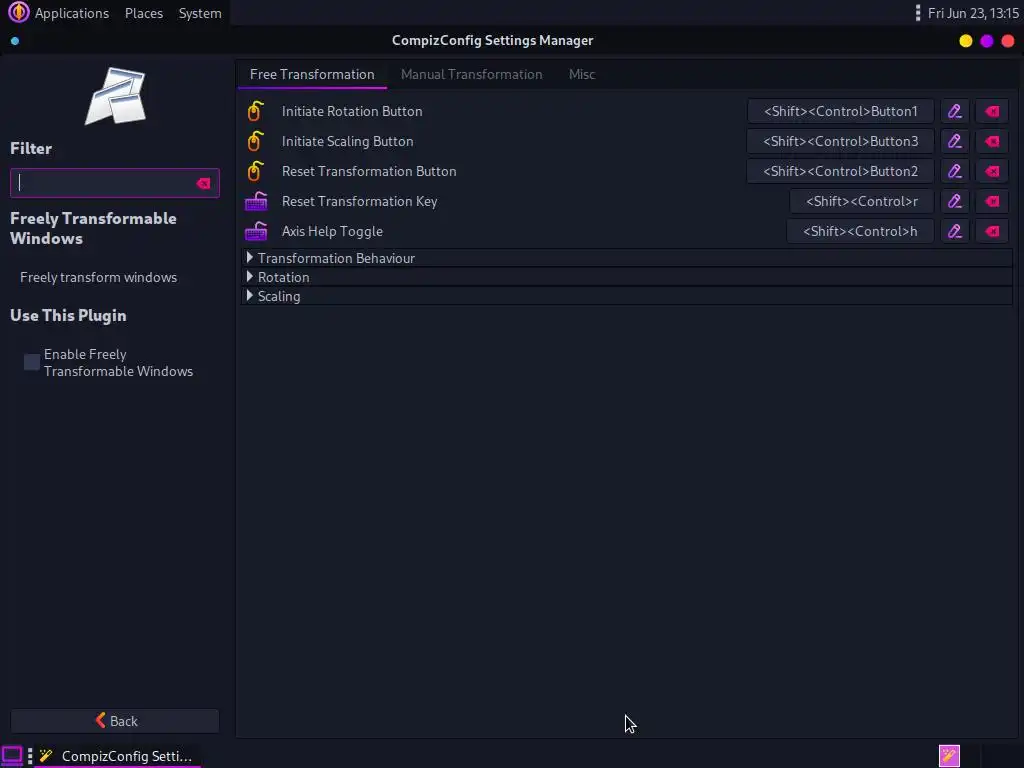This screenshot has width=1024, height=768.
Task: Click the date and time clock in panel
Action: (973, 13)
